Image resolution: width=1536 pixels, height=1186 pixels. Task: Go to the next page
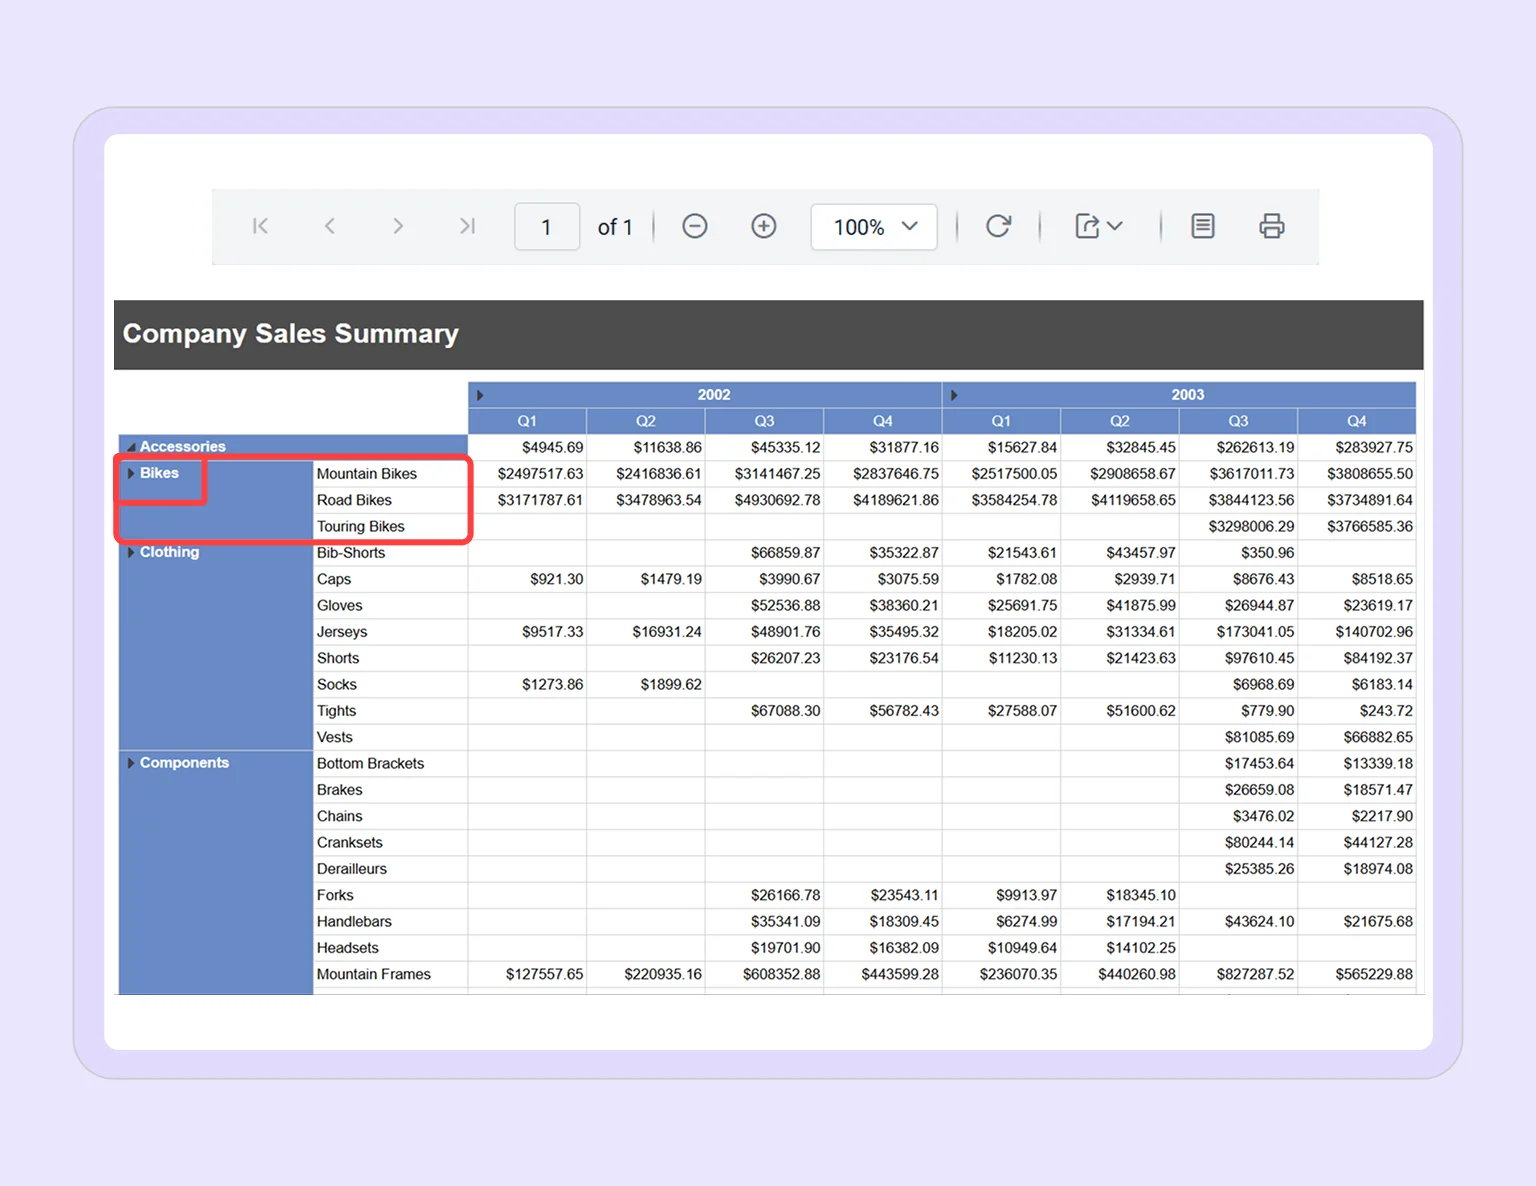[398, 226]
